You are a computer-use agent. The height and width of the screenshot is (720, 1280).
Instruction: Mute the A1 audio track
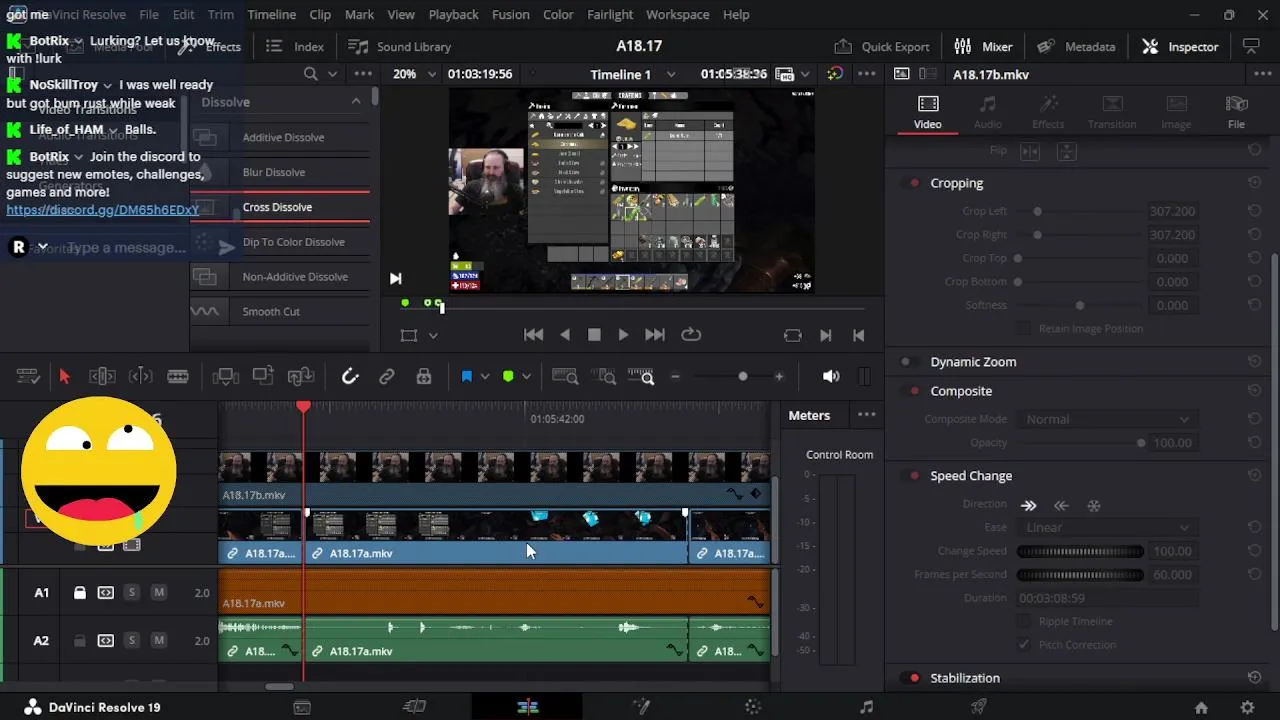point(158,593)
